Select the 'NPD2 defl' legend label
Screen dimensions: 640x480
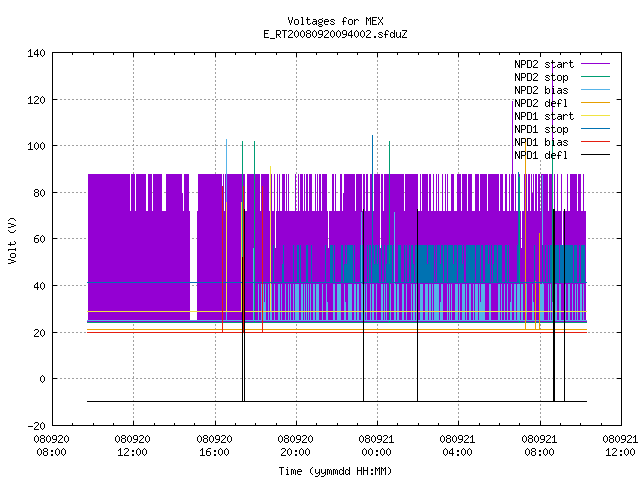tap(541, 103)
